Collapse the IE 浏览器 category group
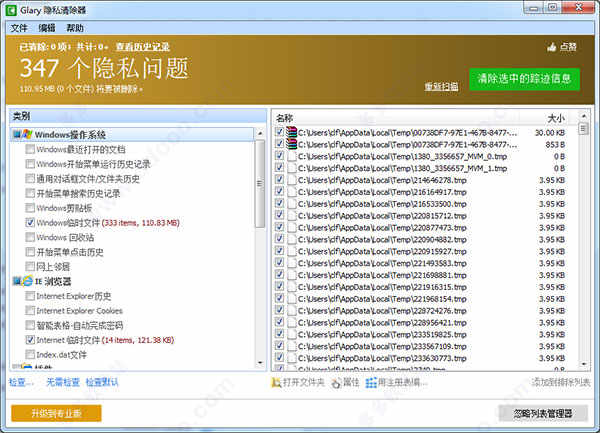 point(15,282)
